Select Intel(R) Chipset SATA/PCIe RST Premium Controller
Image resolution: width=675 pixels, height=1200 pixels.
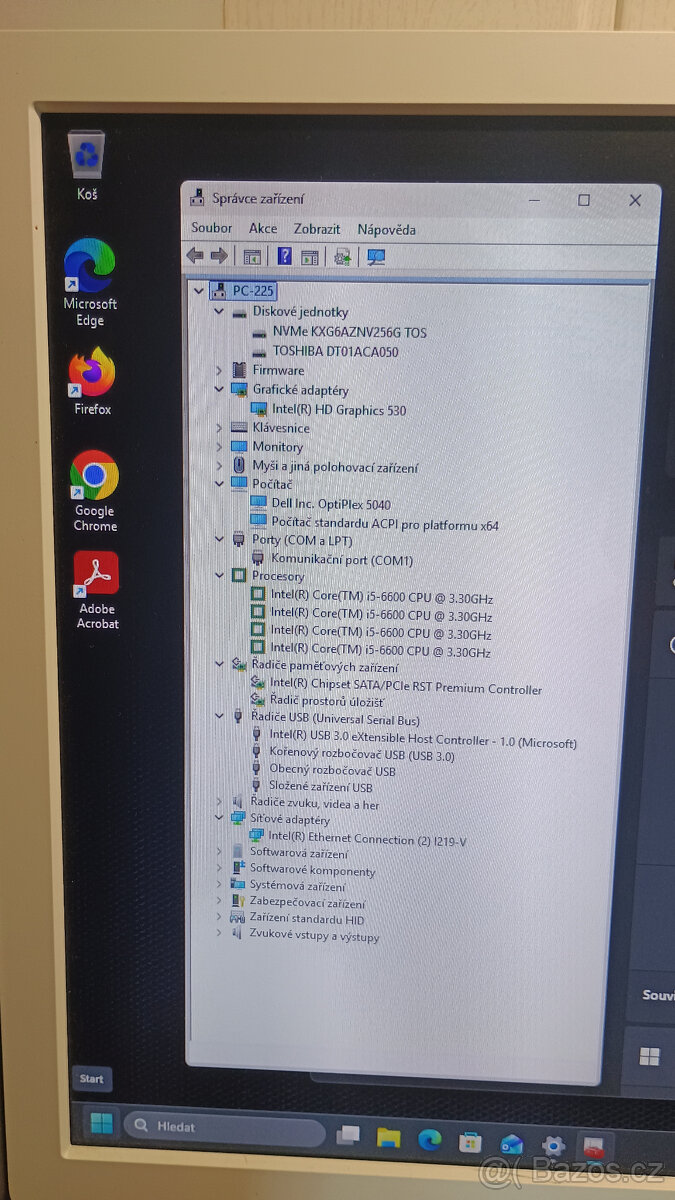click(406, 689)
